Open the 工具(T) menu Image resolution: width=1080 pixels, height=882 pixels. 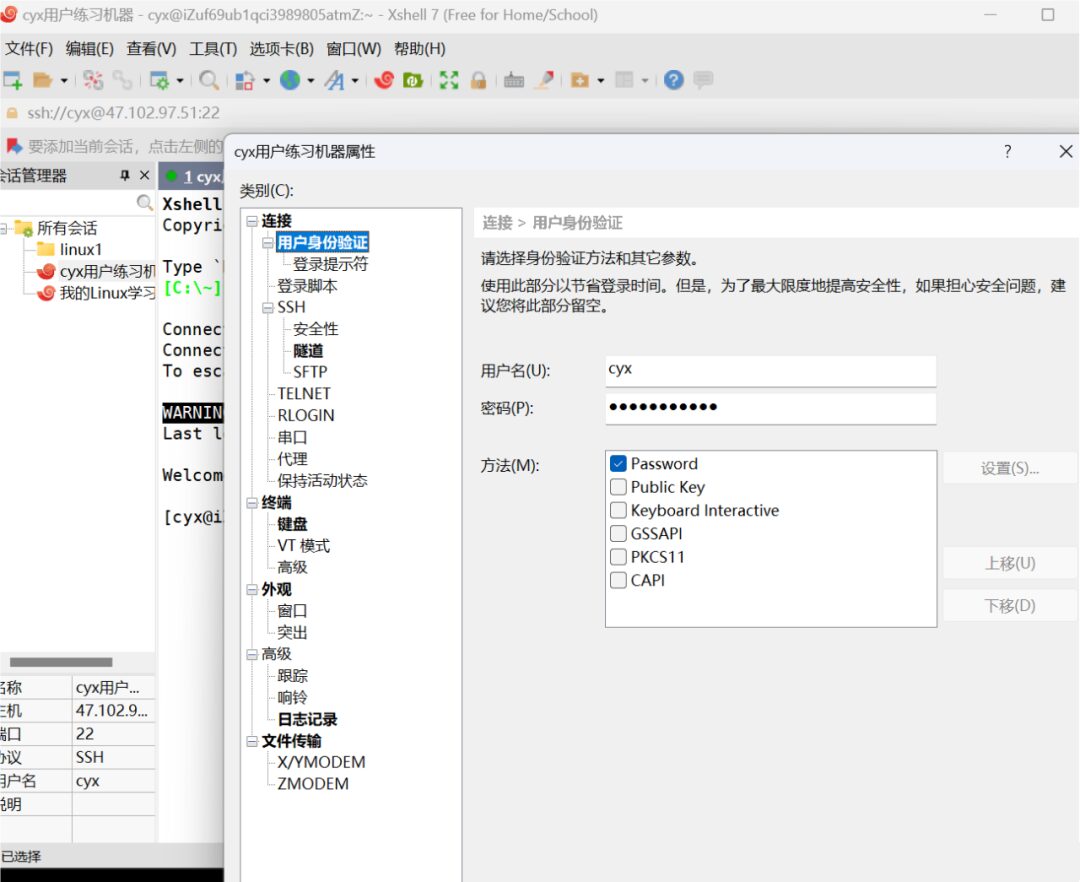214,49
